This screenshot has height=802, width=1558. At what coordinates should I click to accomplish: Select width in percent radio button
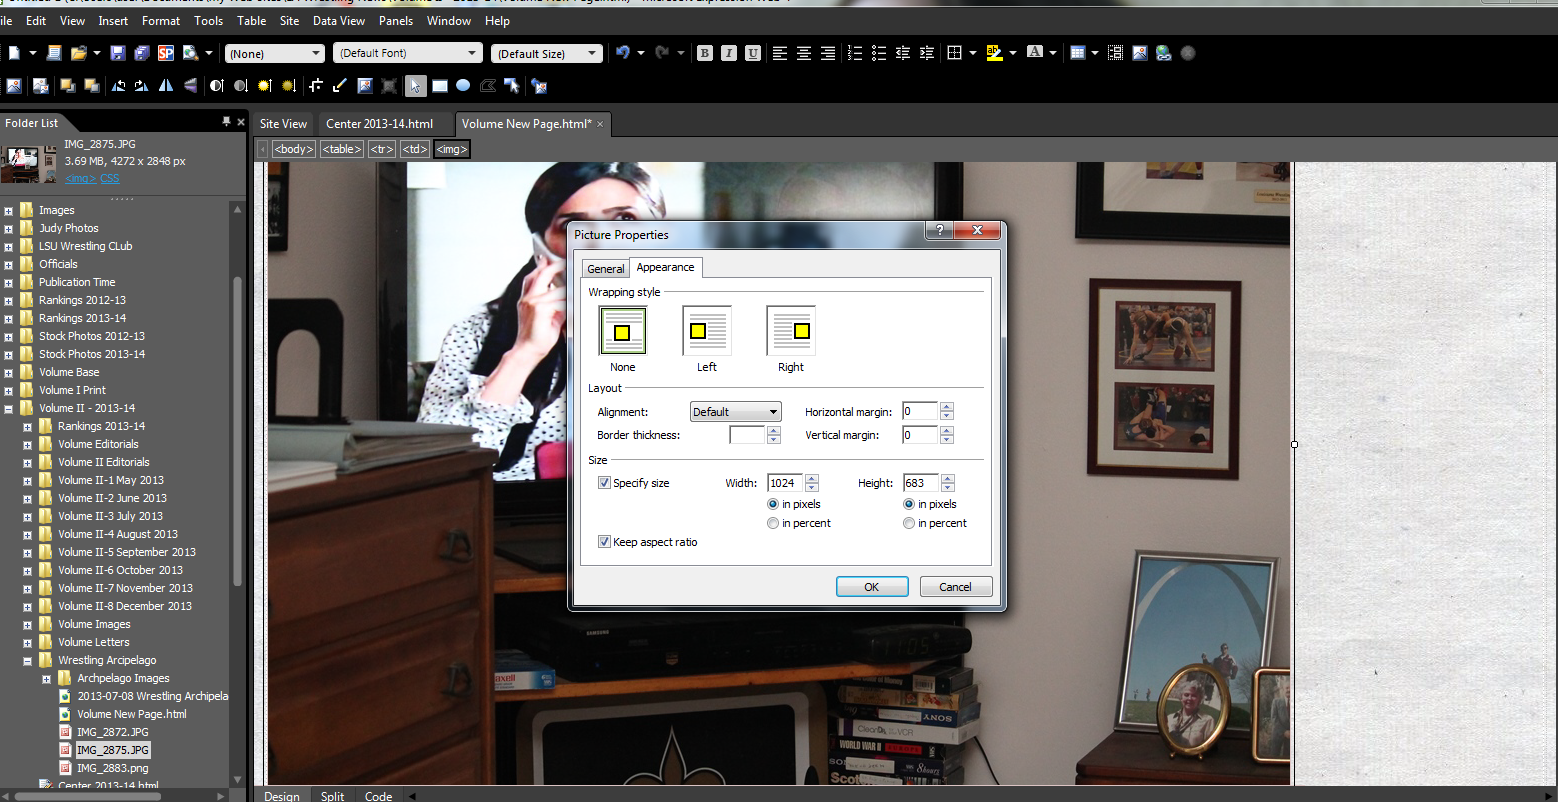tap(773, 523)
